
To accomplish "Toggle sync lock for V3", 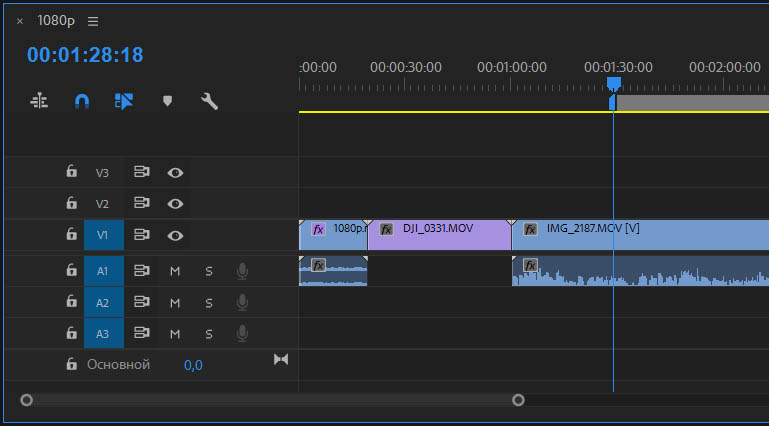I will [x=142, y=172].
